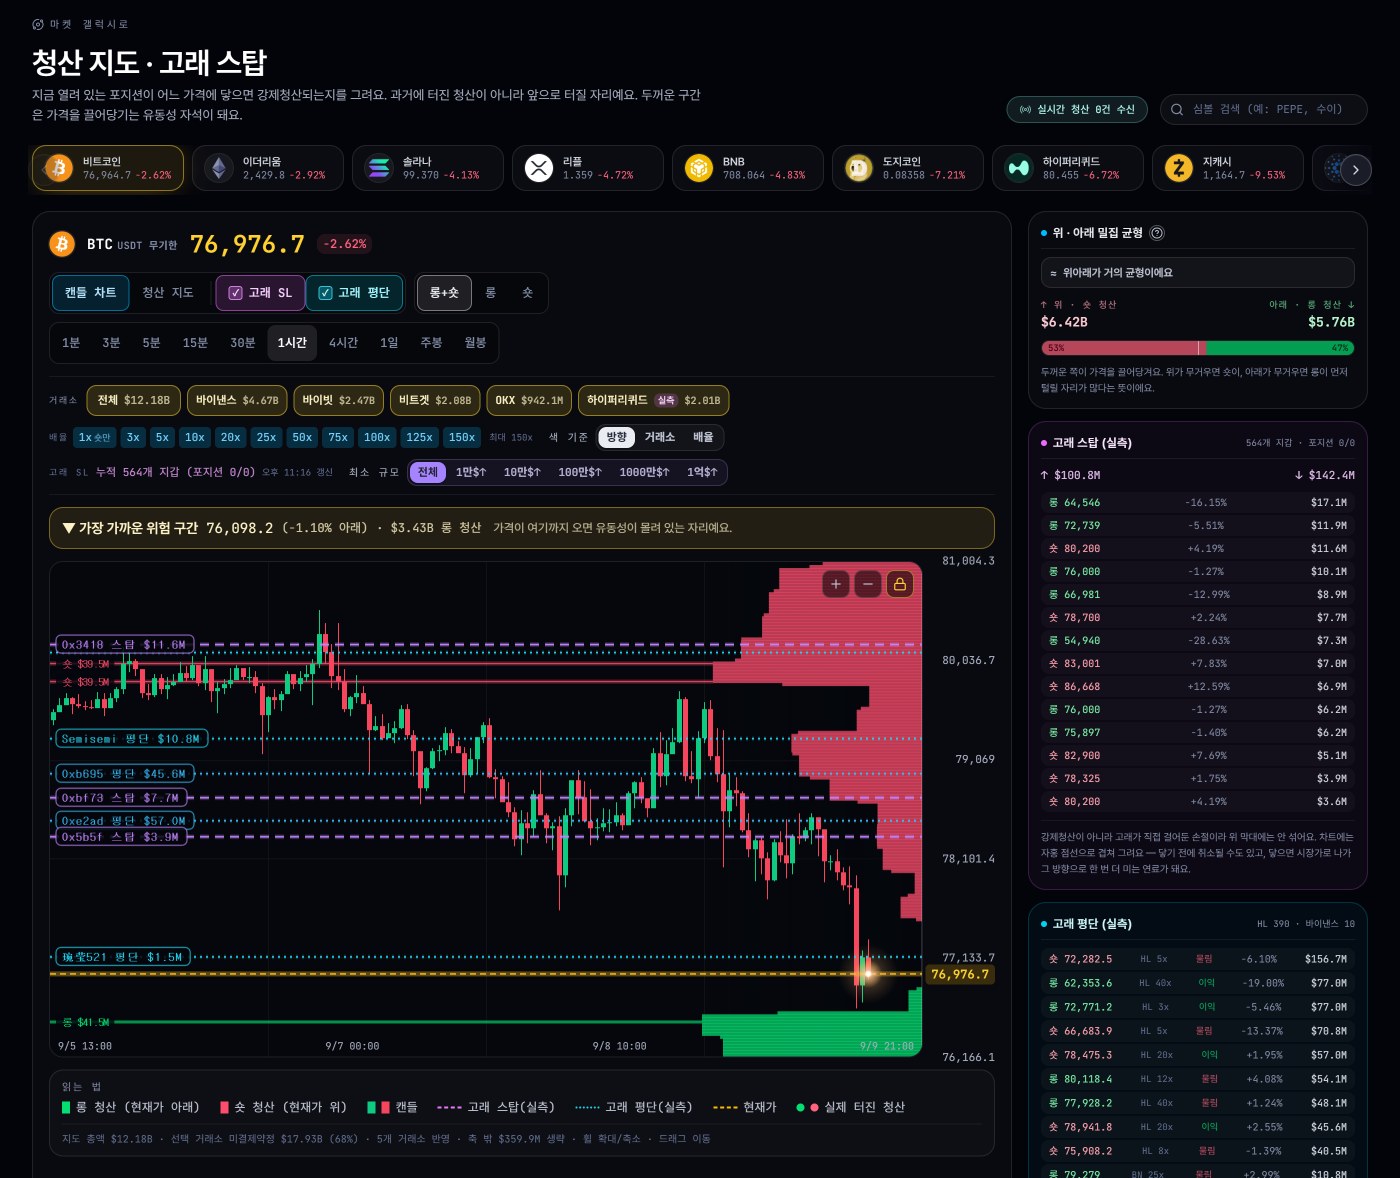Switch to the 캔들 차트 tab

coord(91,293)
